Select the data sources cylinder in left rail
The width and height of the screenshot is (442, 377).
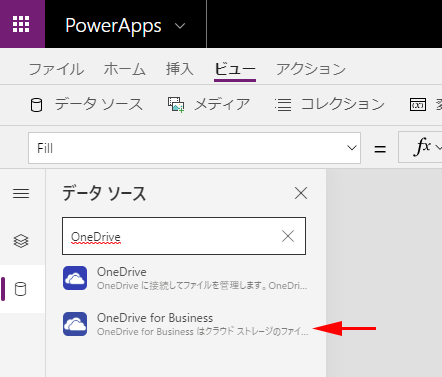tap(21, 289)
